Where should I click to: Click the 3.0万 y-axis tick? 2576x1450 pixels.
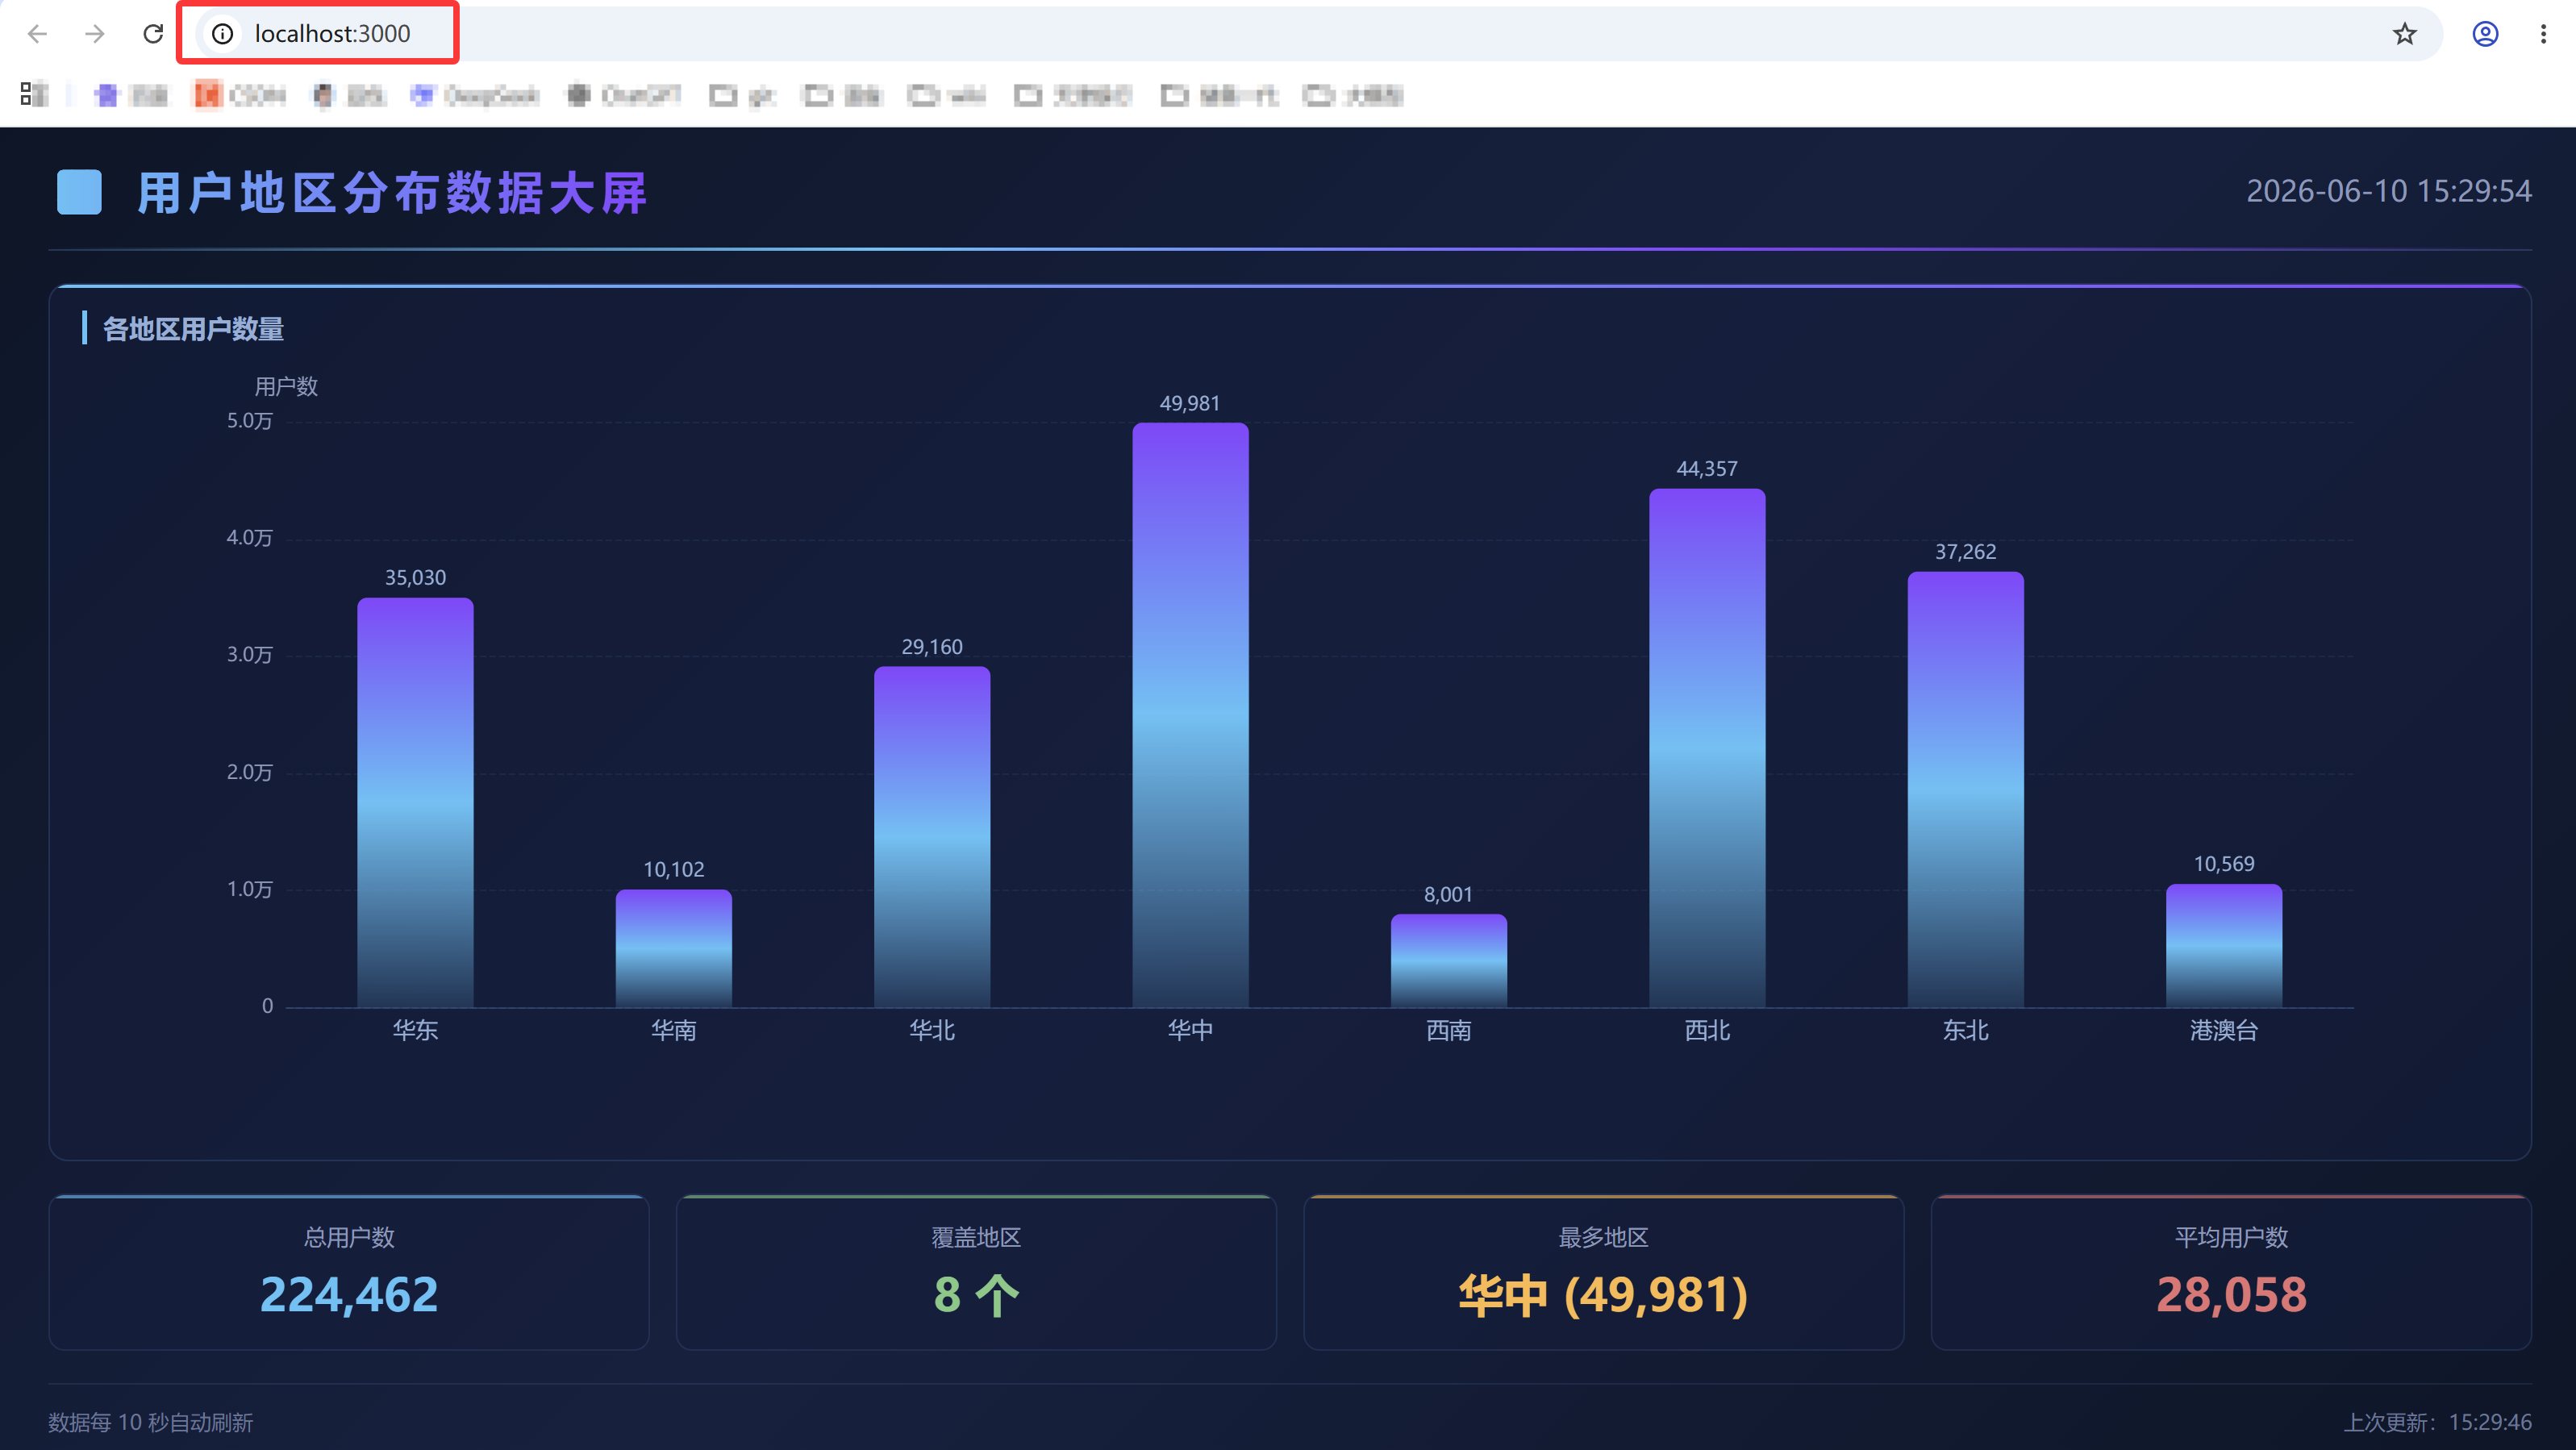click(x=249, y=655)
